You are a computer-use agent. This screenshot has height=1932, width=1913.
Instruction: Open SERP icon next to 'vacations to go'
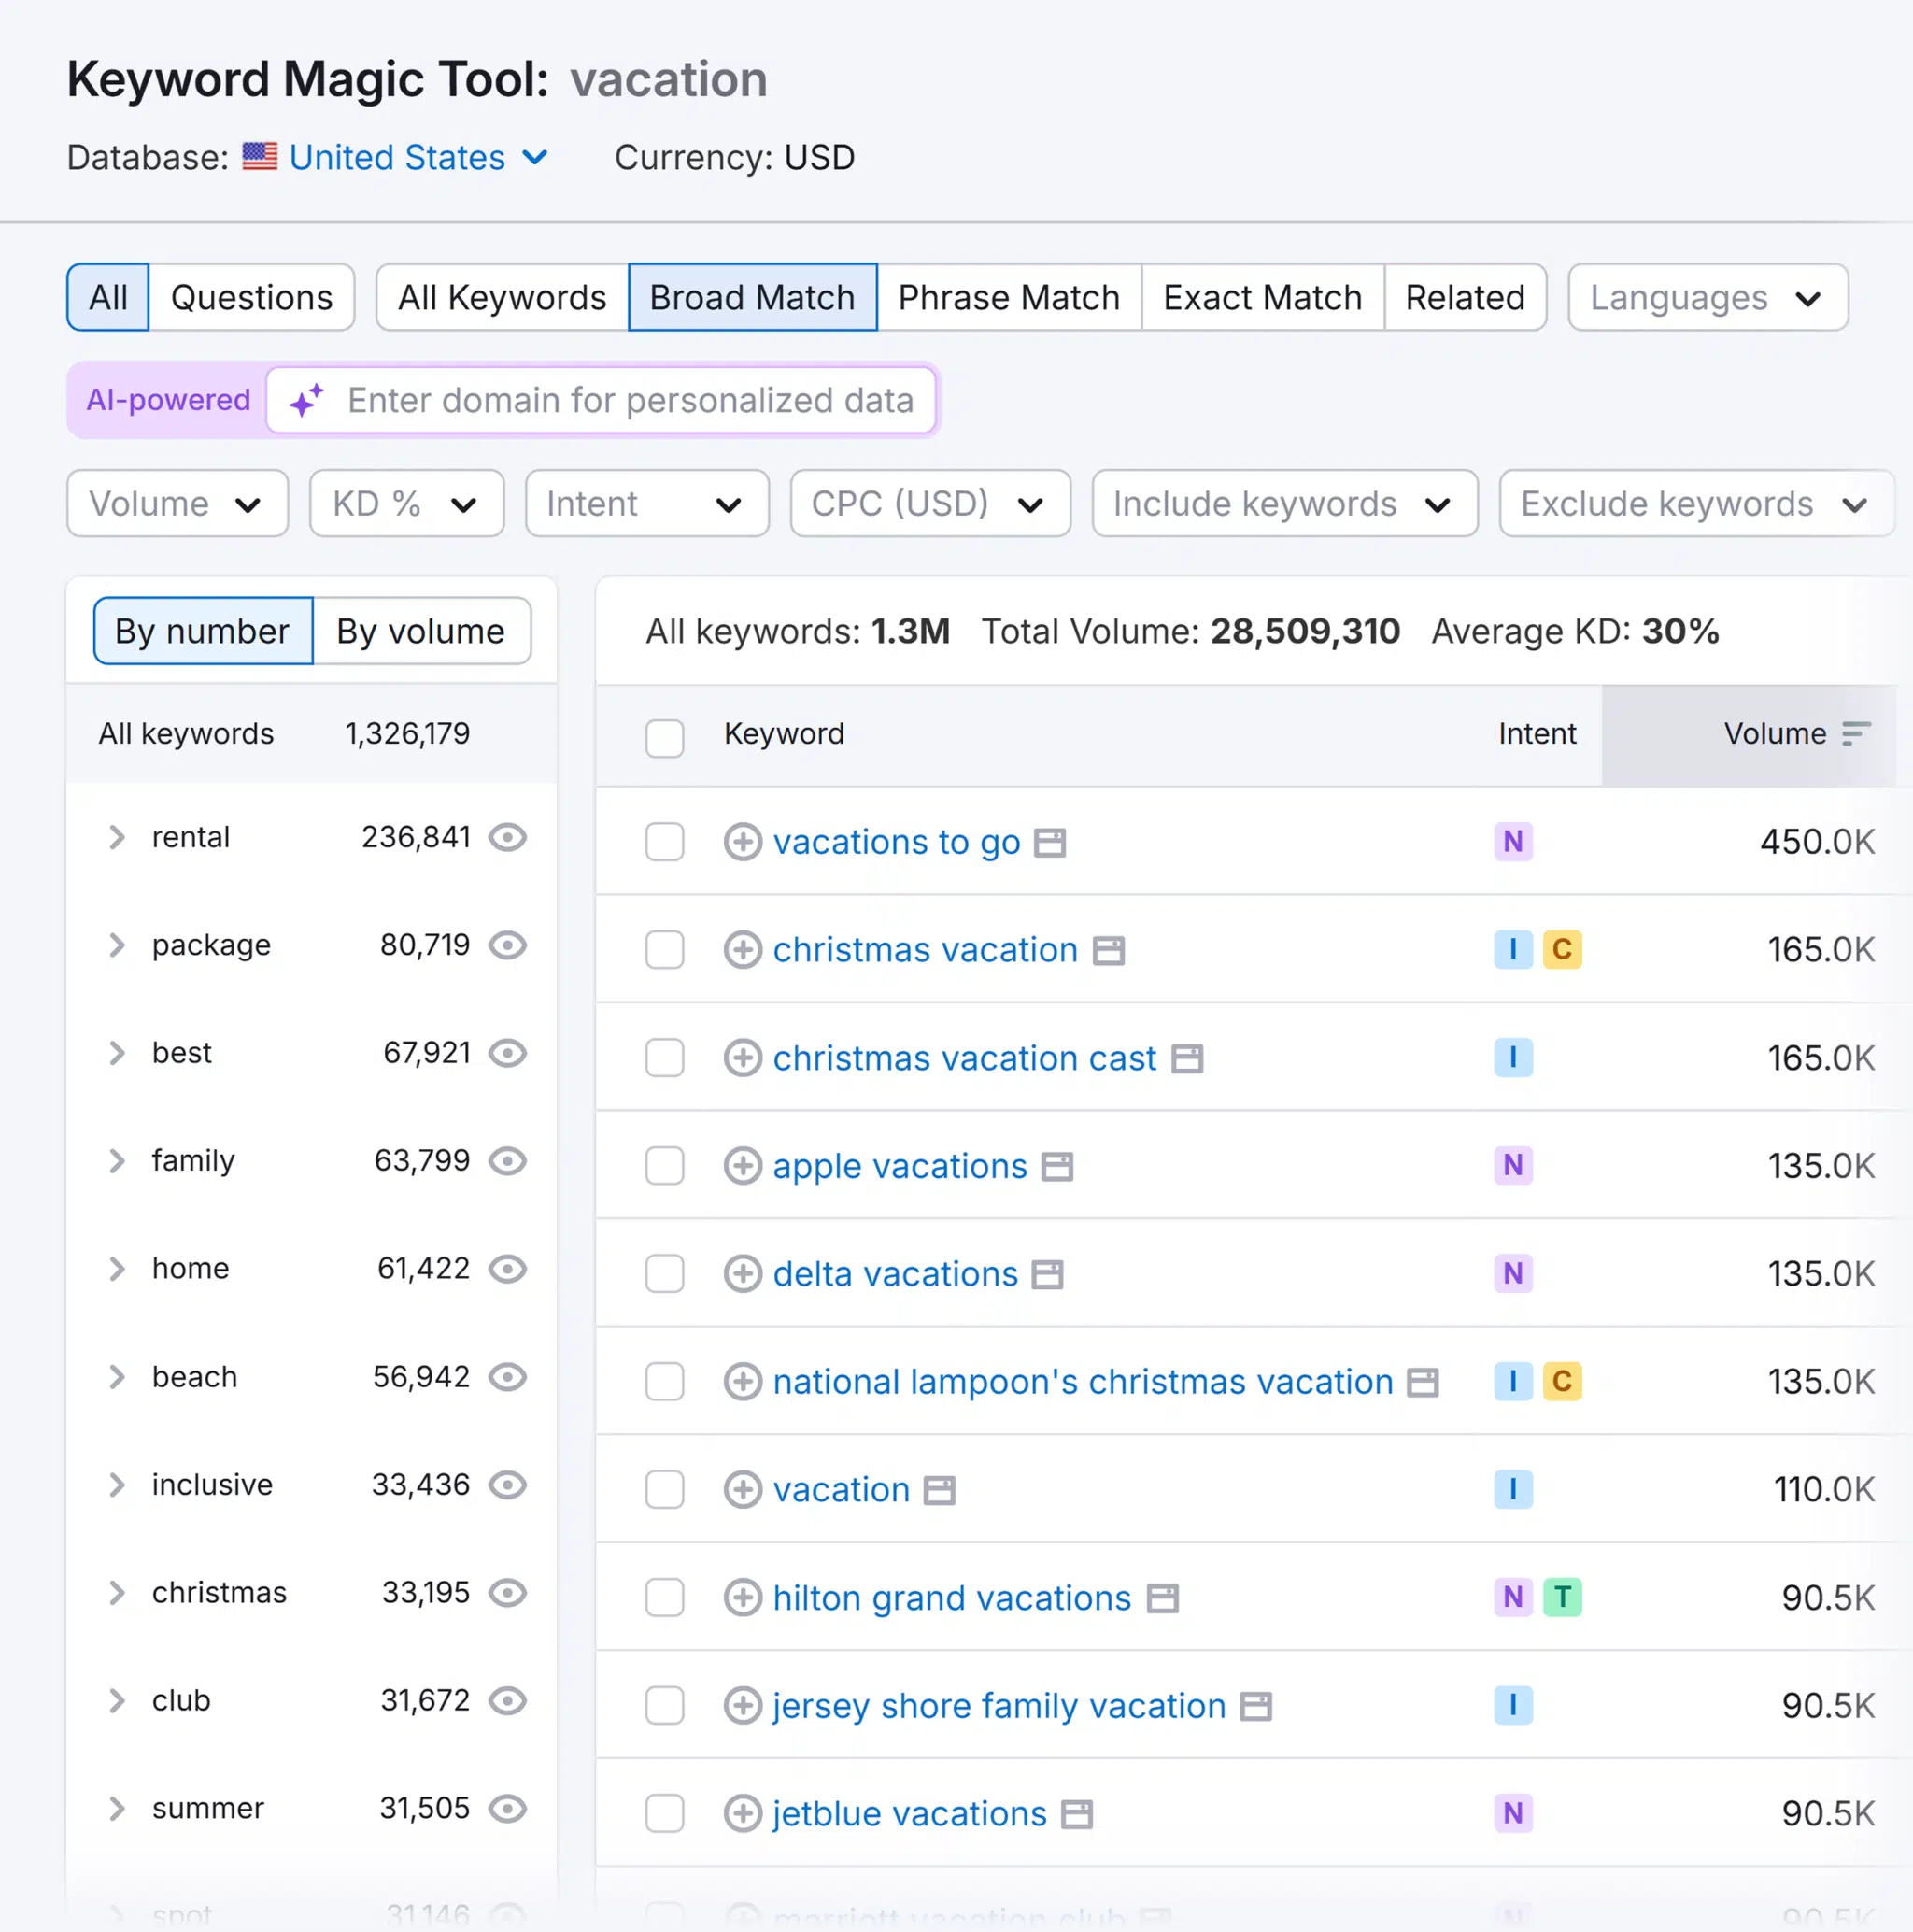coord(1049,843)
